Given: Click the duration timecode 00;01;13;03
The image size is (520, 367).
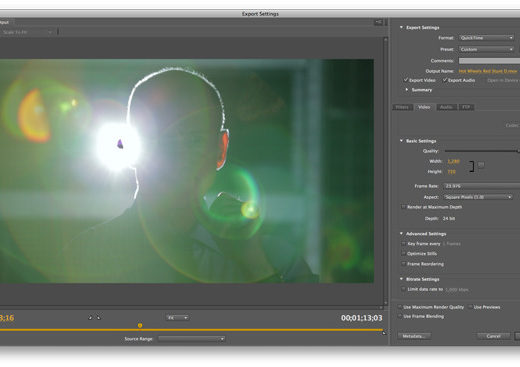Looking at the screenshot, I should click(362, 318).
